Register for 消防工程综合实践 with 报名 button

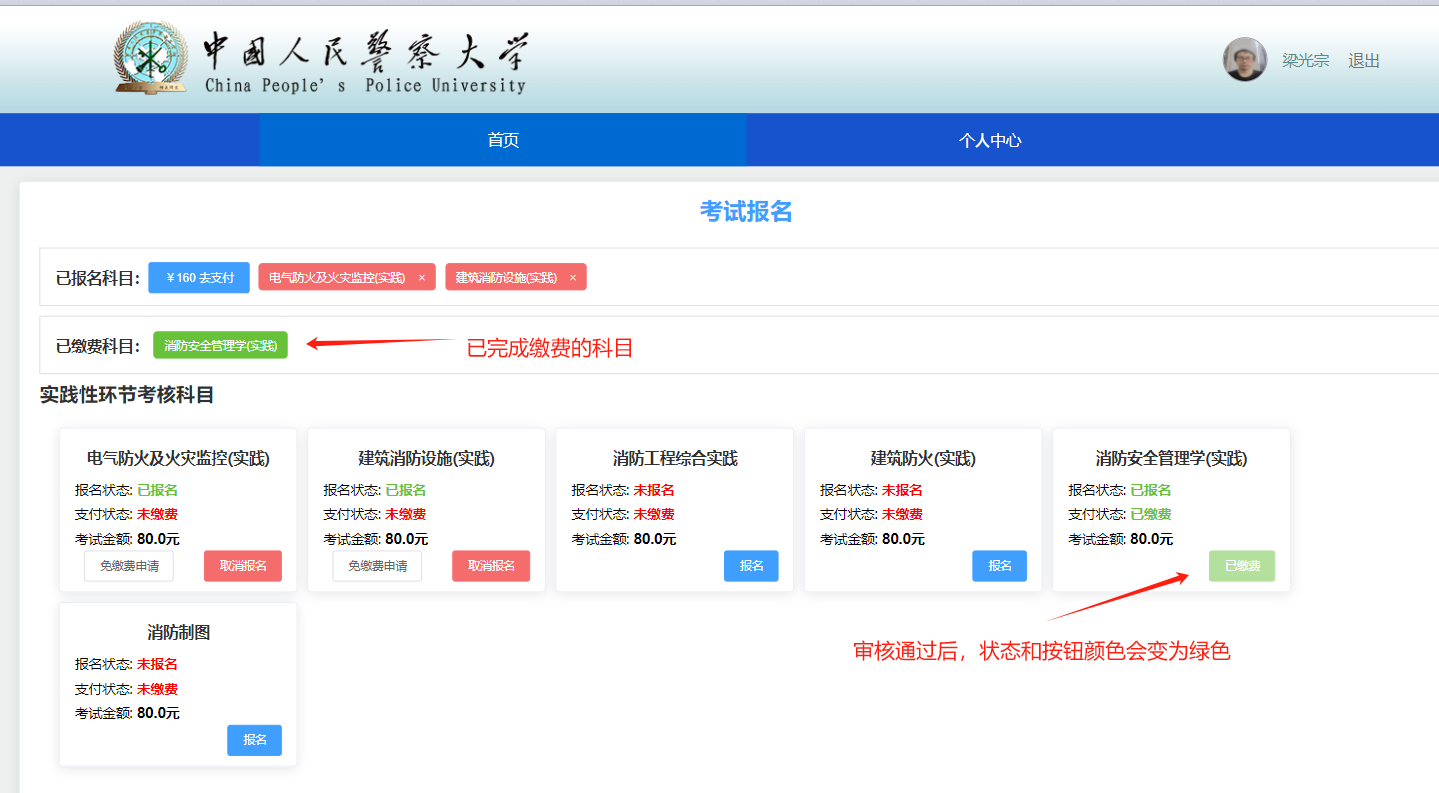tap(751, 566)
